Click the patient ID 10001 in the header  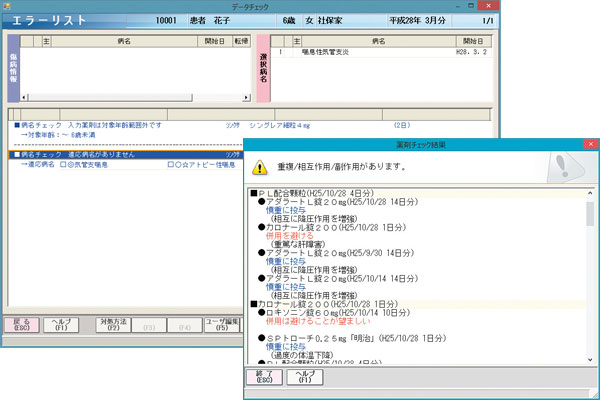[166, 20]
